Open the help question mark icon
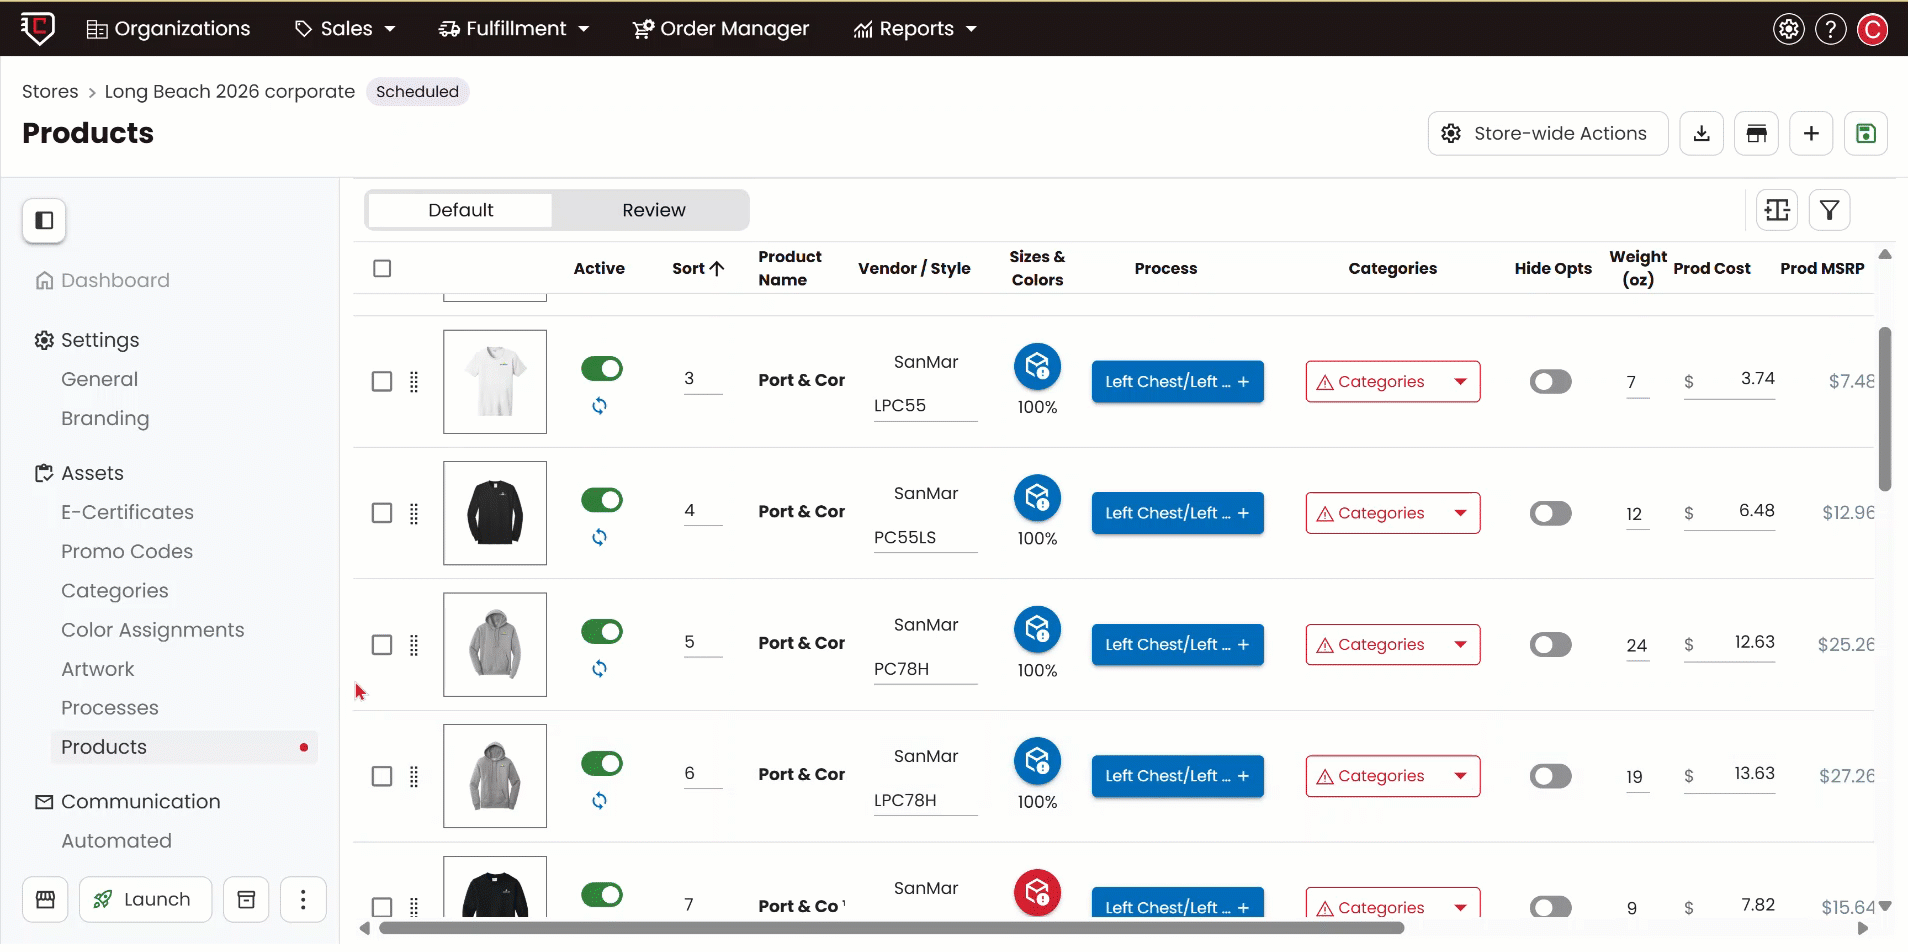Image resolution: width=1908 pixels, height=952 pixels. coord(1831,29)
